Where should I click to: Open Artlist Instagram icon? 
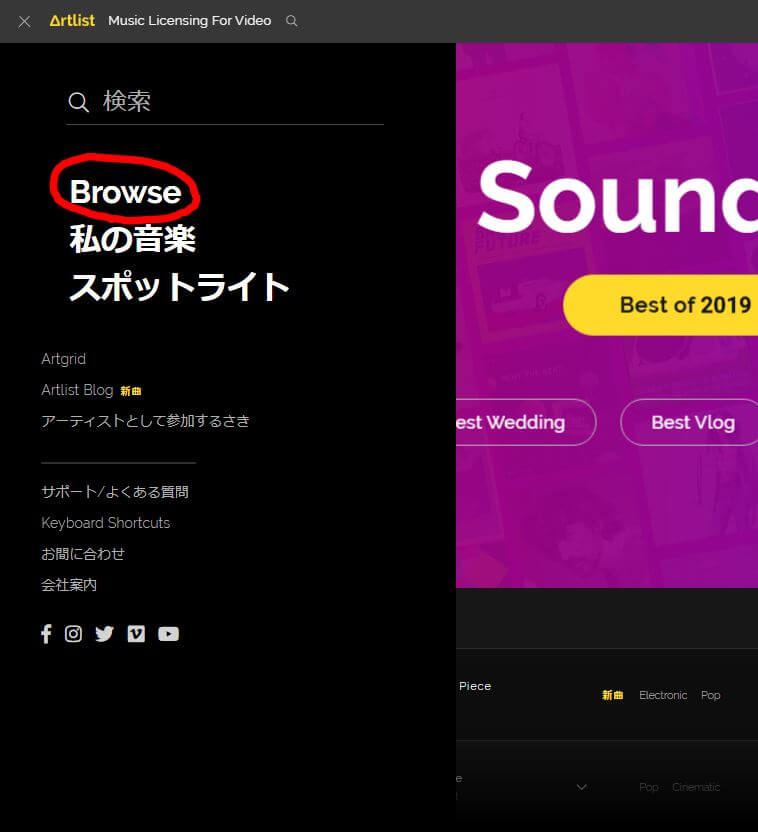click(x=73, y=634)
